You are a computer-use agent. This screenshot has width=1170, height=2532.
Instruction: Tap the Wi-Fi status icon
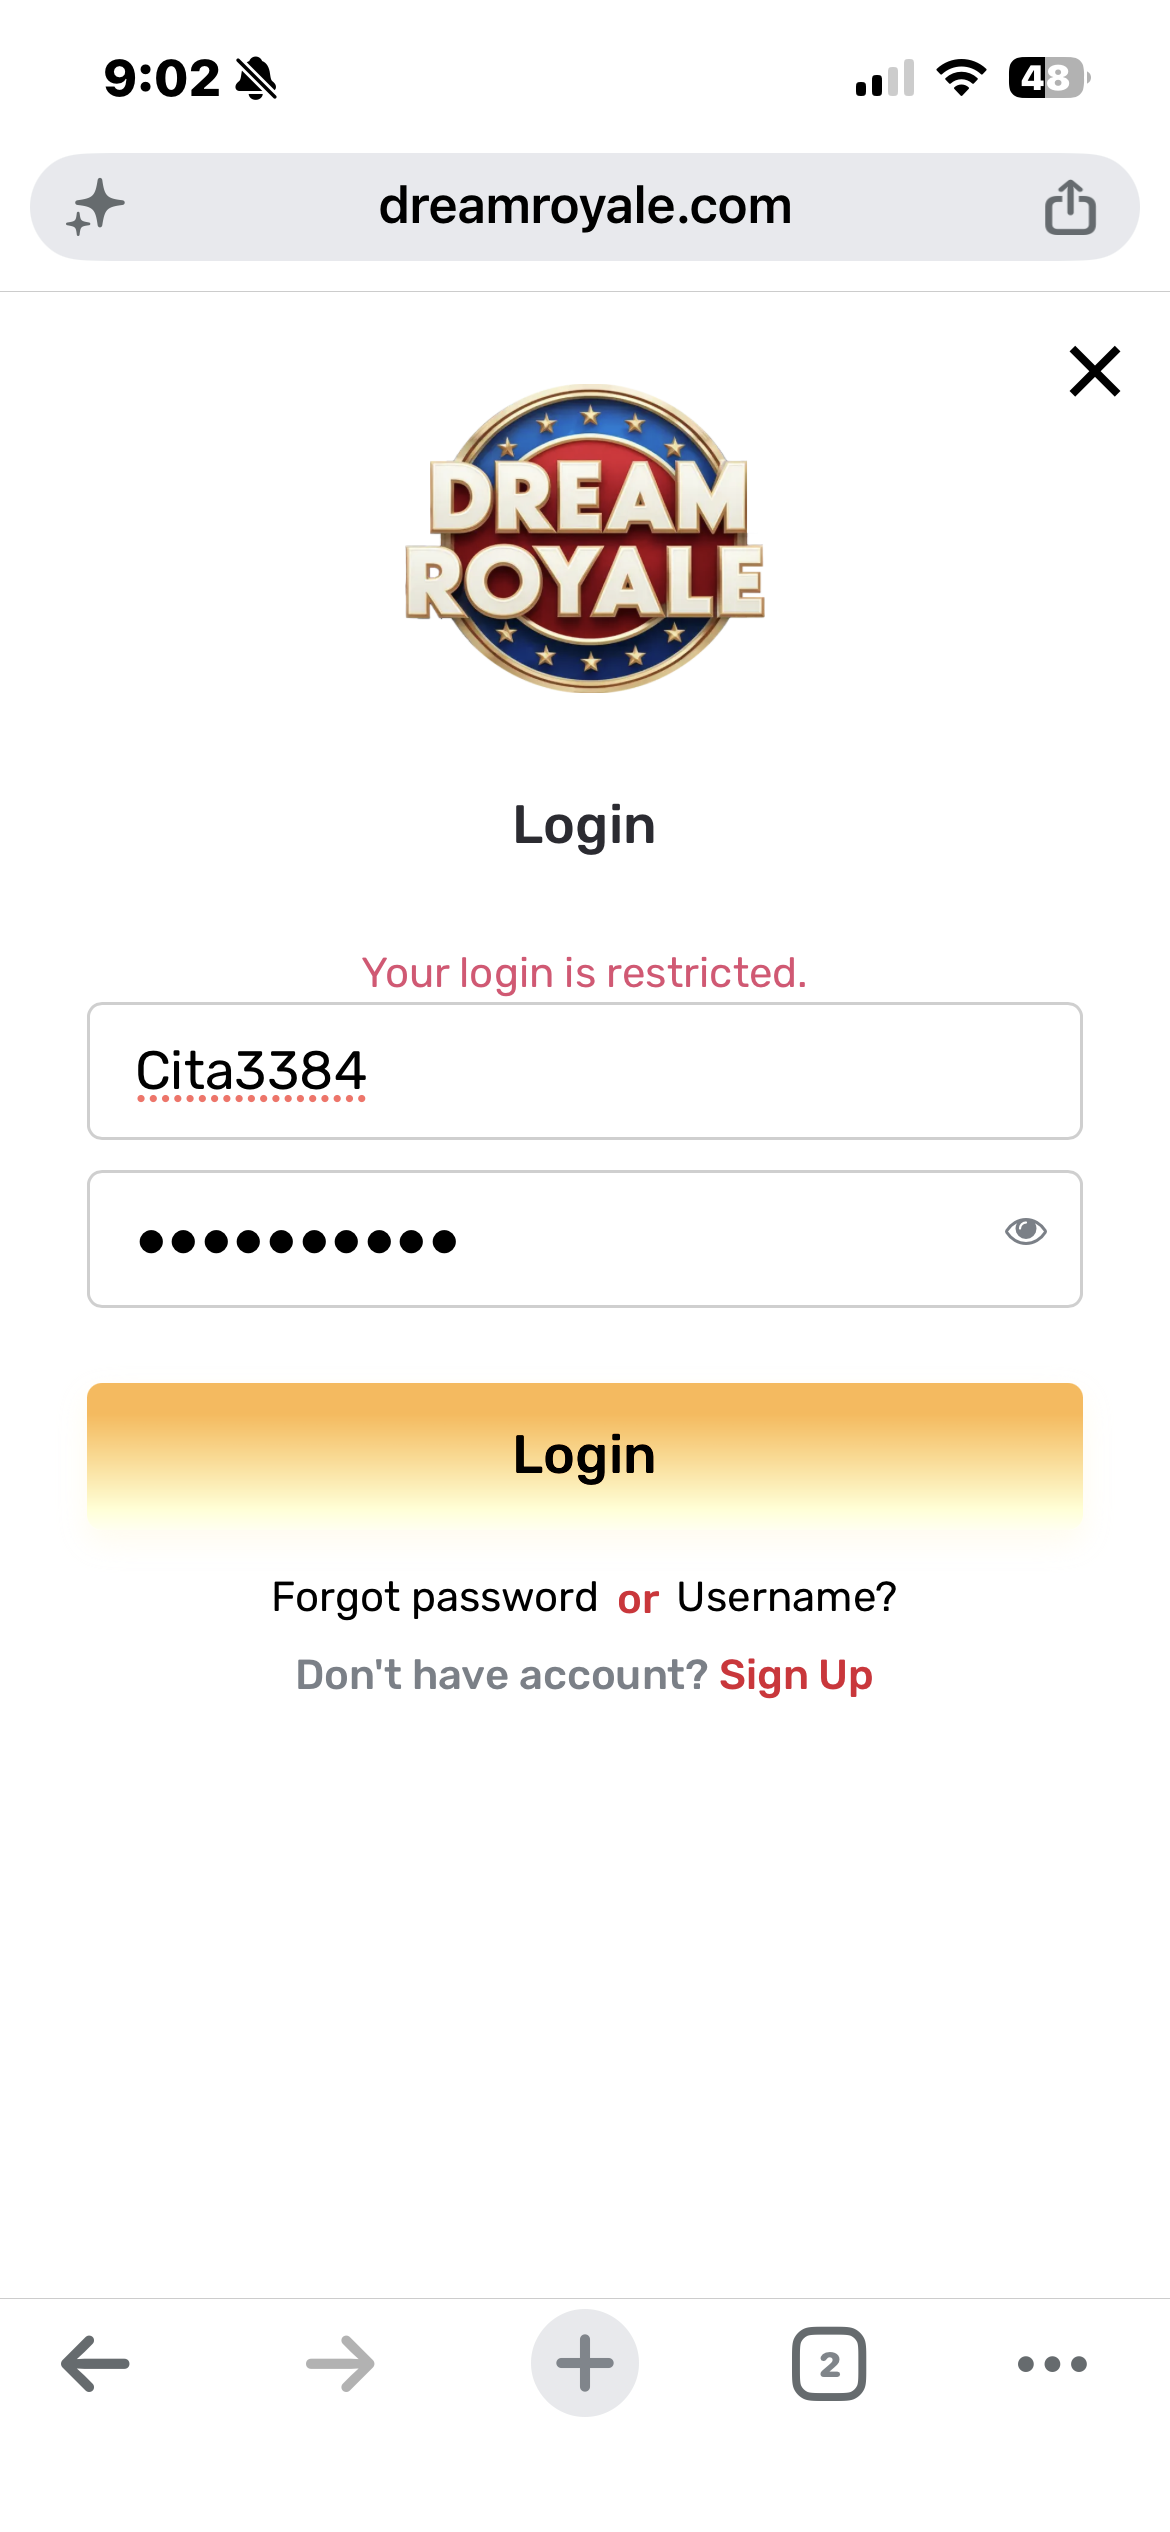pos(961,78)
